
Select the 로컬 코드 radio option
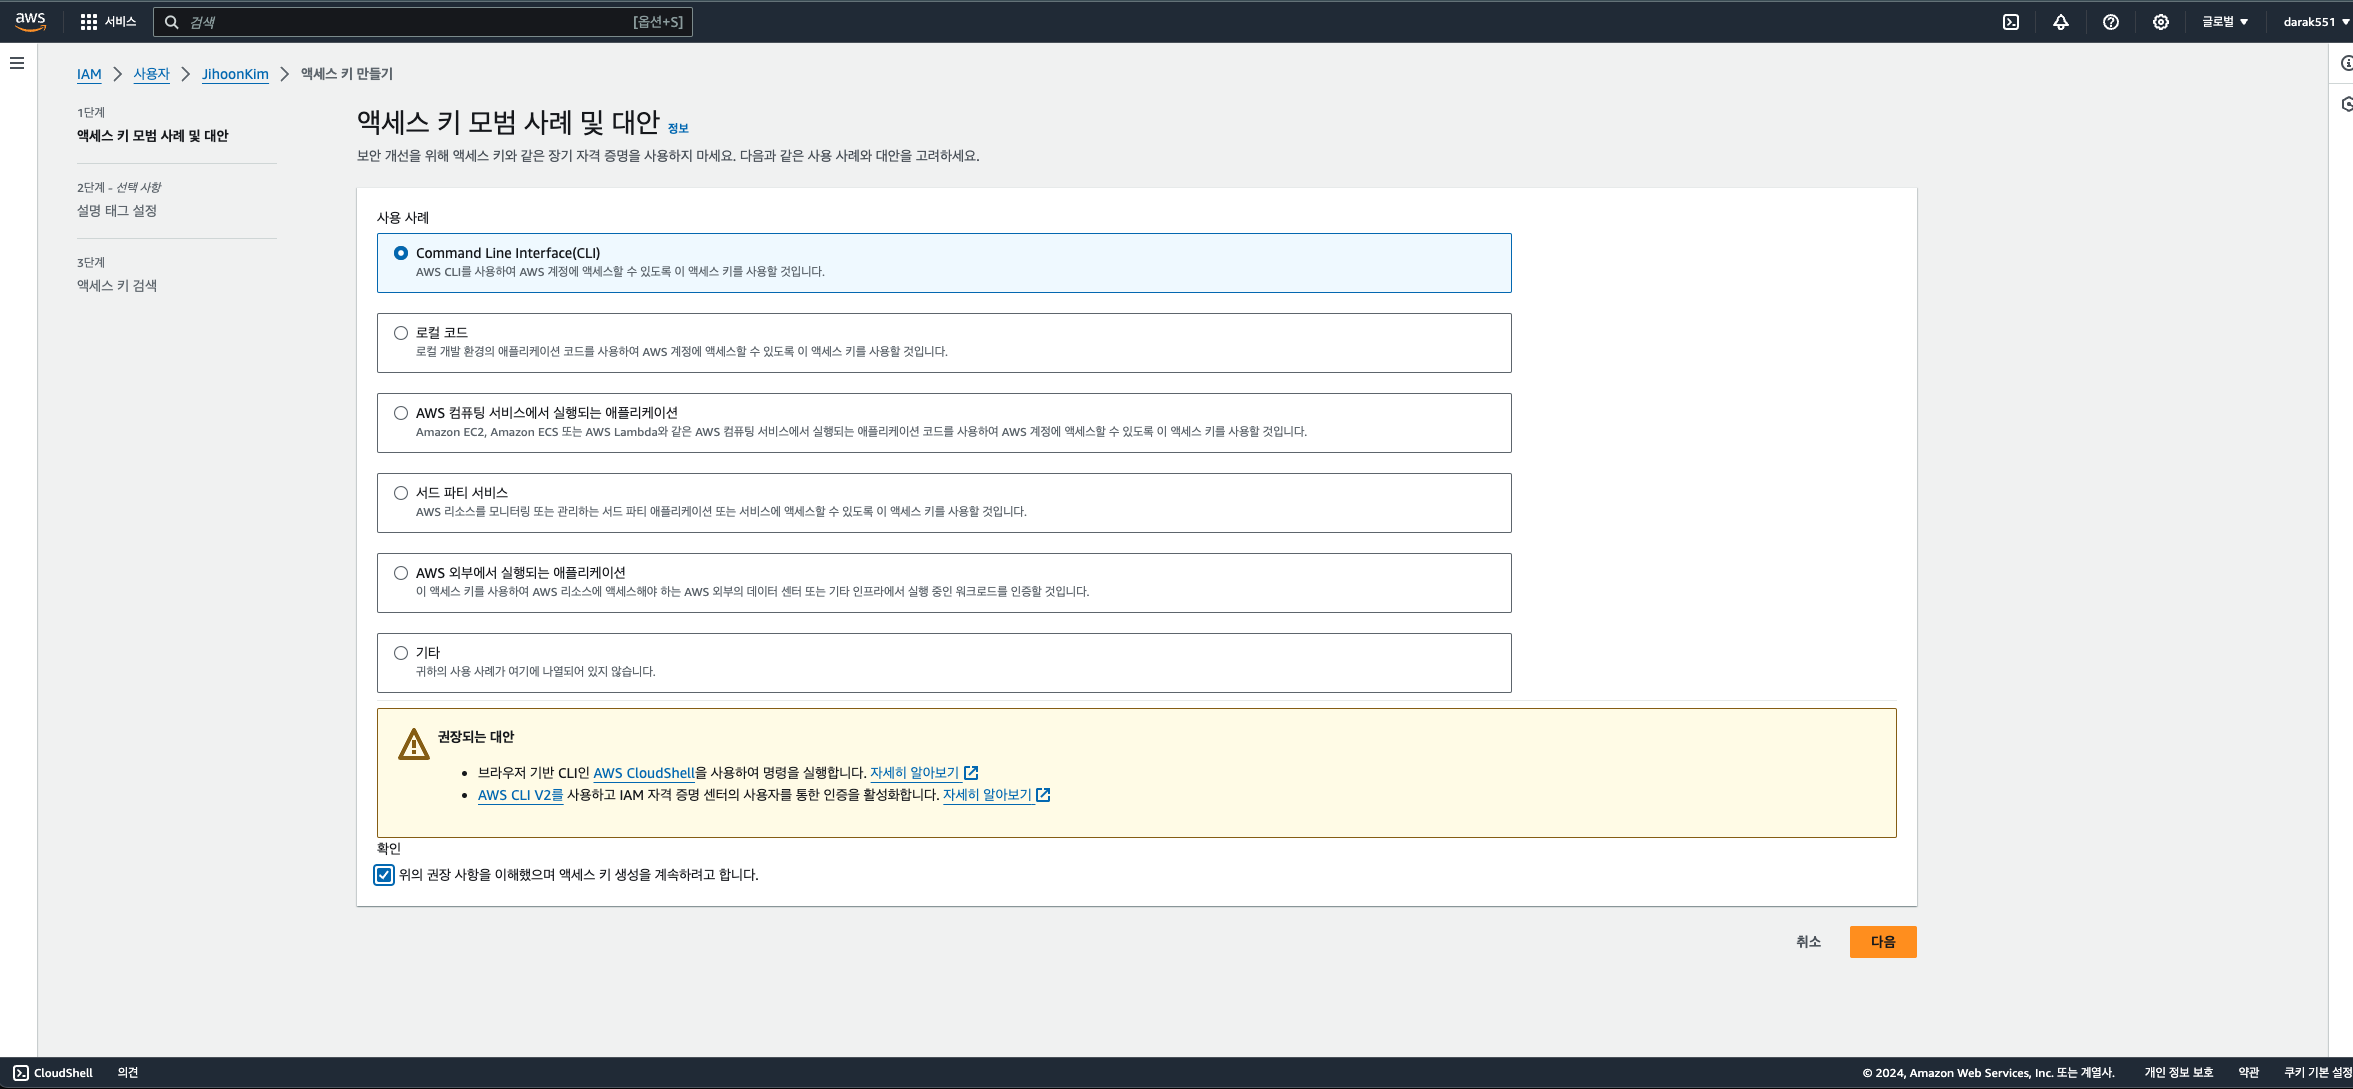tap(401, 333)
